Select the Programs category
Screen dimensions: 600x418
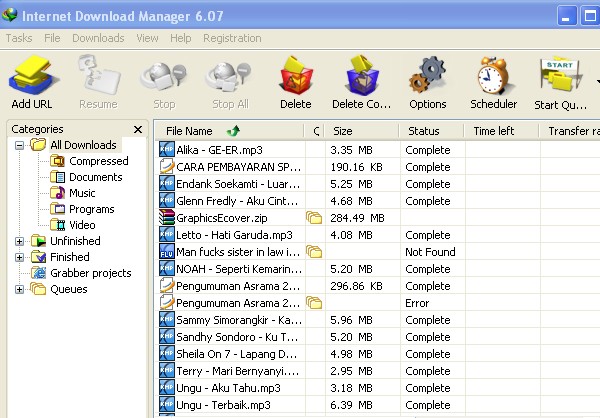point(92,209)
